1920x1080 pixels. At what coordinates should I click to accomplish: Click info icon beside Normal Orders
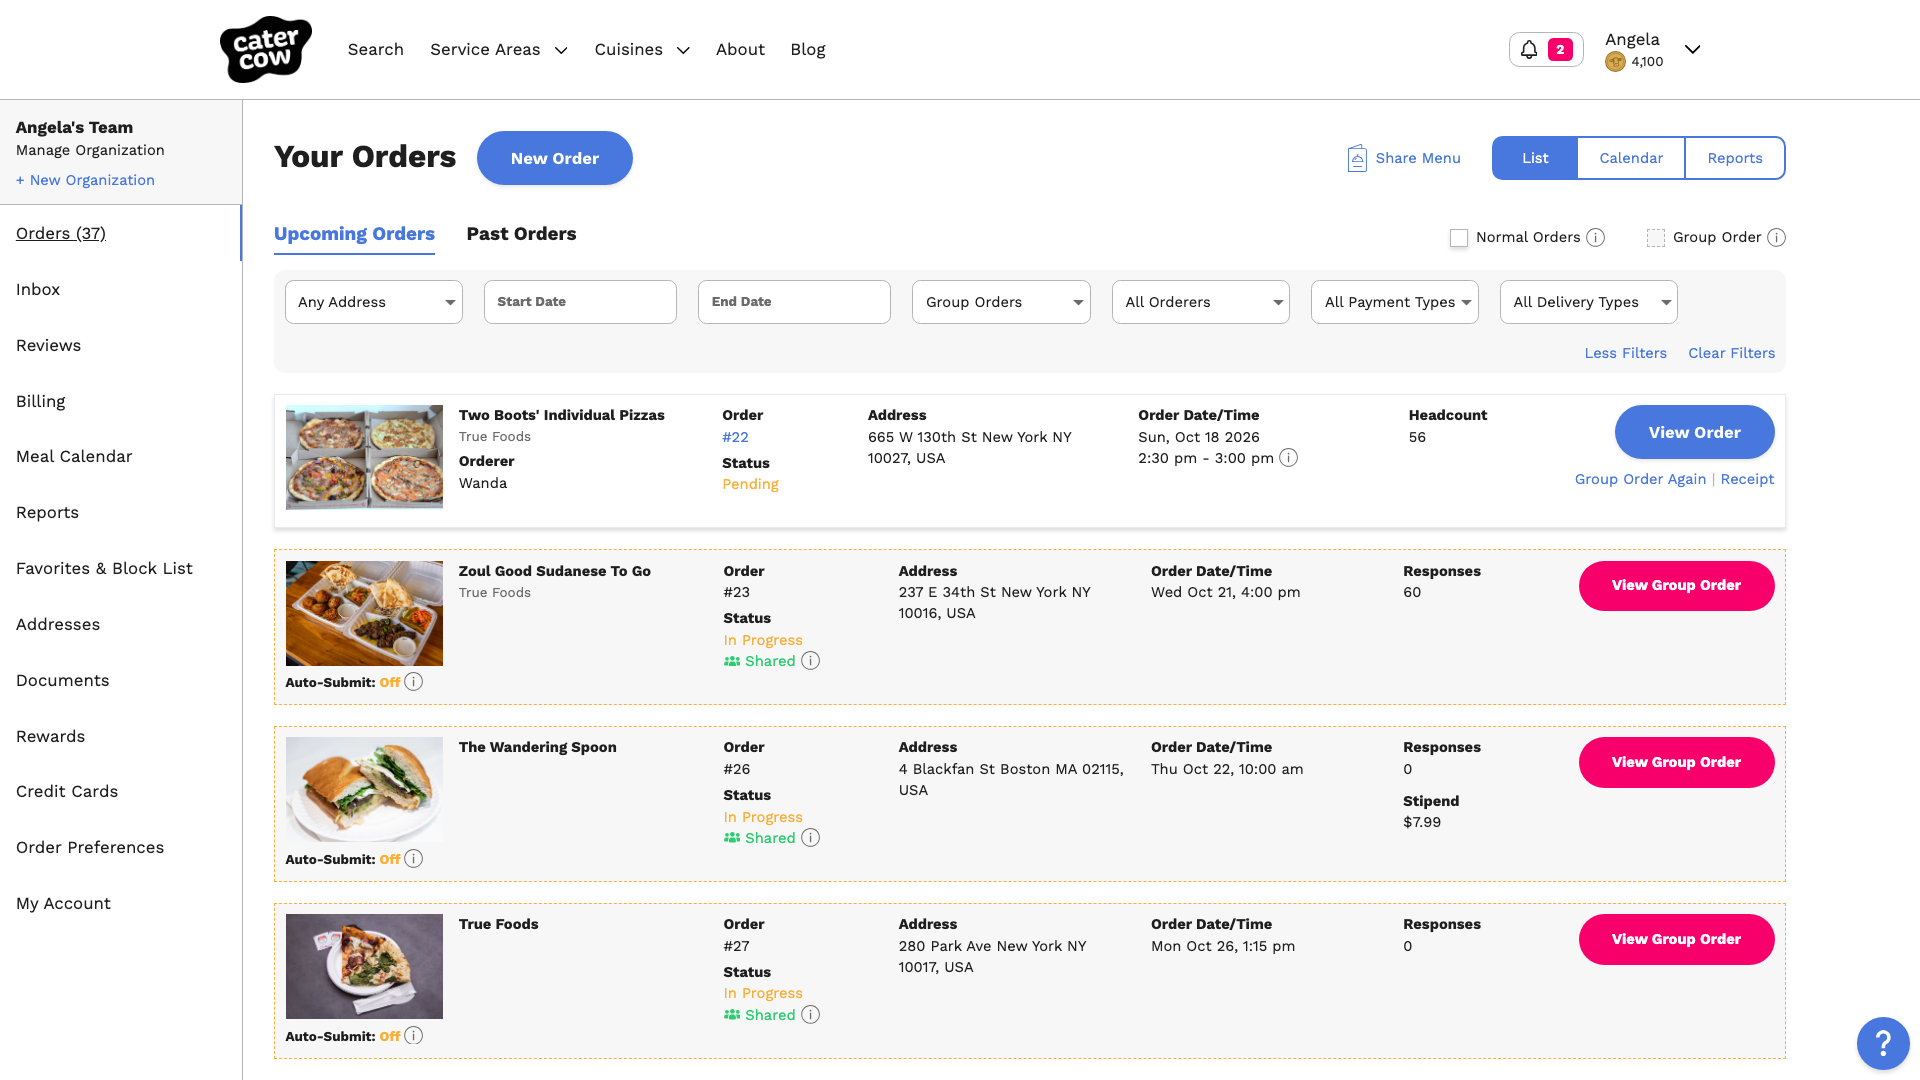pyautogui.click(x=1596, y=237)
